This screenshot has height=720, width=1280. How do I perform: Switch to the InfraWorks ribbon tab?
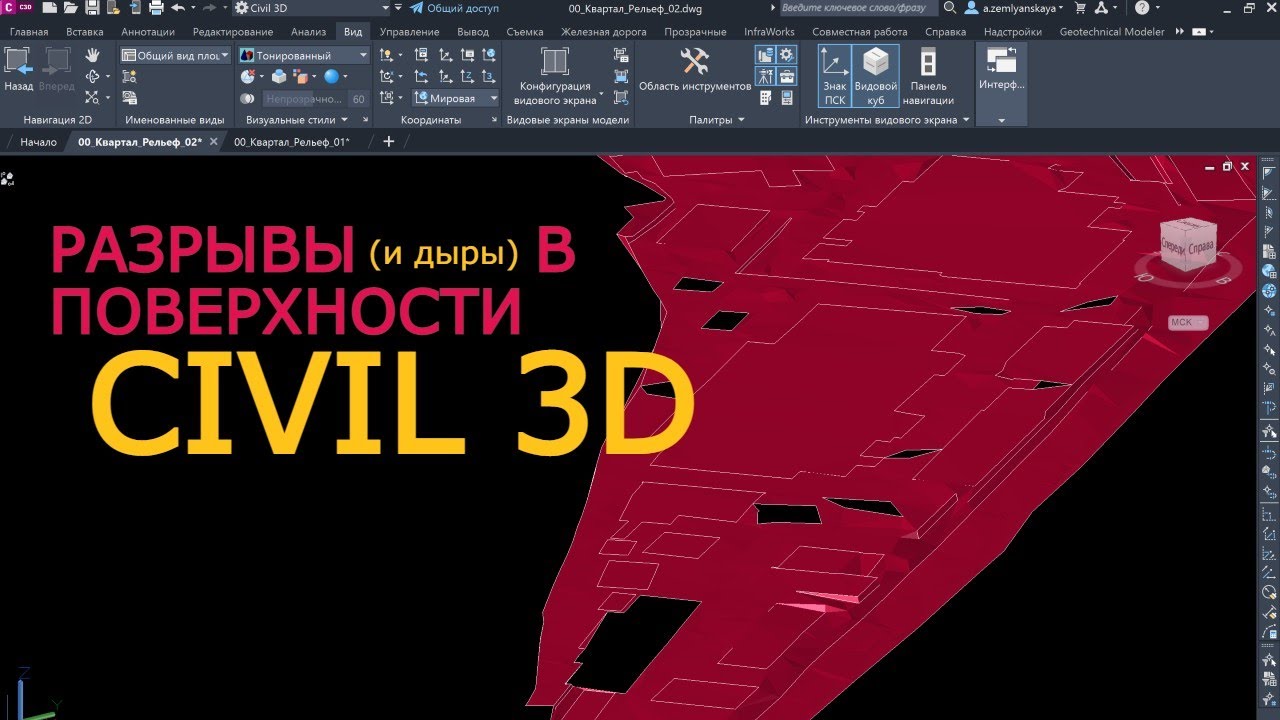click(x=769, y=32)
